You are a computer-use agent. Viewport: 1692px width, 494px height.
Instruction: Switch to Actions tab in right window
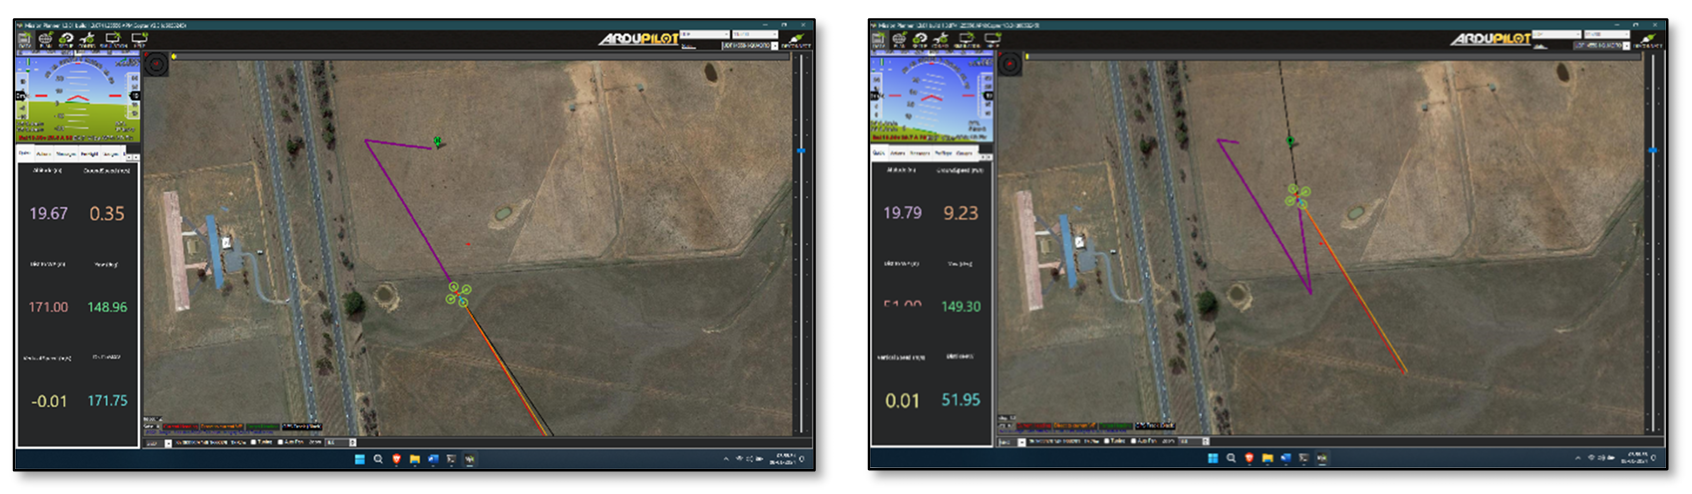[897, 153]
